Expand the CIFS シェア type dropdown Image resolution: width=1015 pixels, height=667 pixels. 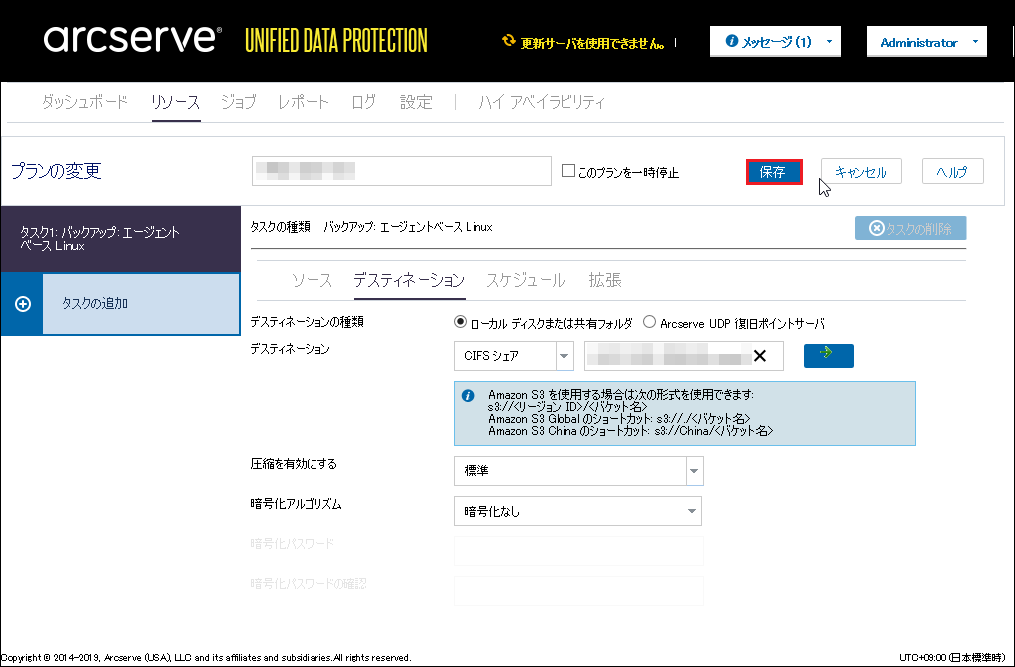tap(564, 356)
